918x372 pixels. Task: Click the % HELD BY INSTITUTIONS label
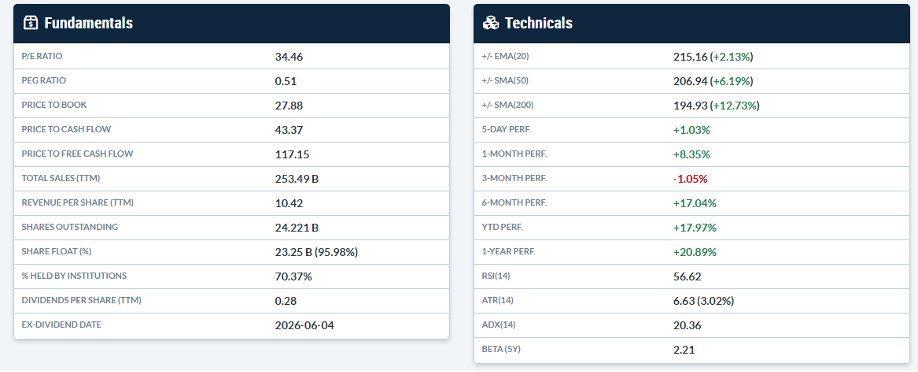coord(74,276)
